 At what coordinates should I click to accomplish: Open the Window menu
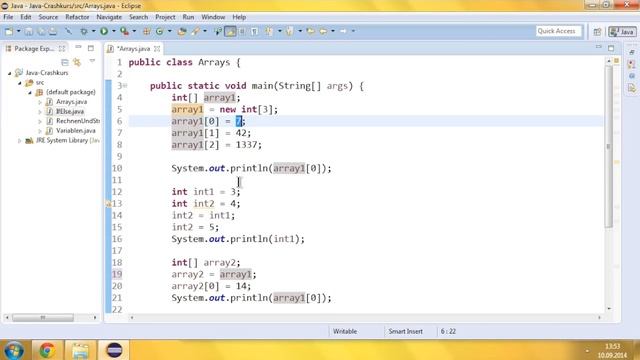[213, 17]
